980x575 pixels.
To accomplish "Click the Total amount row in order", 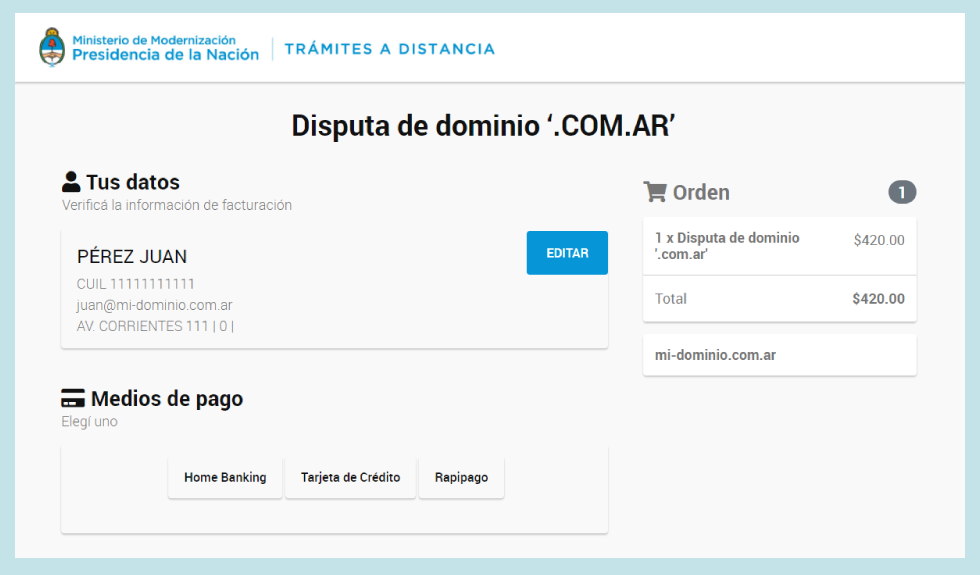I will click(779, 299).
